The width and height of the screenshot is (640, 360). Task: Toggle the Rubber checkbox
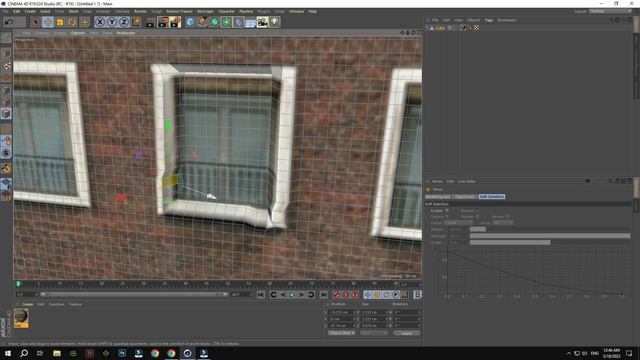pos(477,216)
